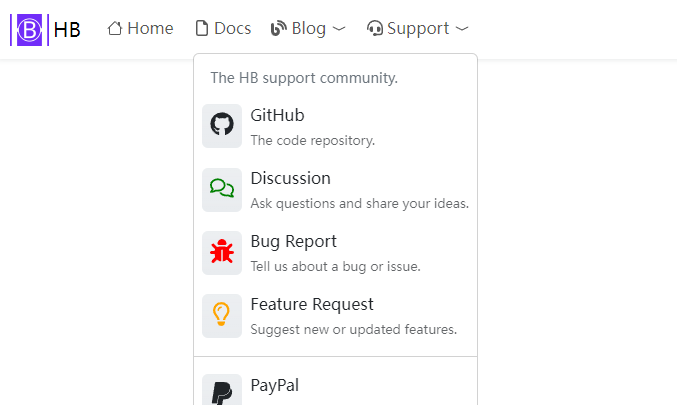This screenshot has height=405, width=677.
Task: Click the GitHub octocat icon
Action: click(222, 124)
